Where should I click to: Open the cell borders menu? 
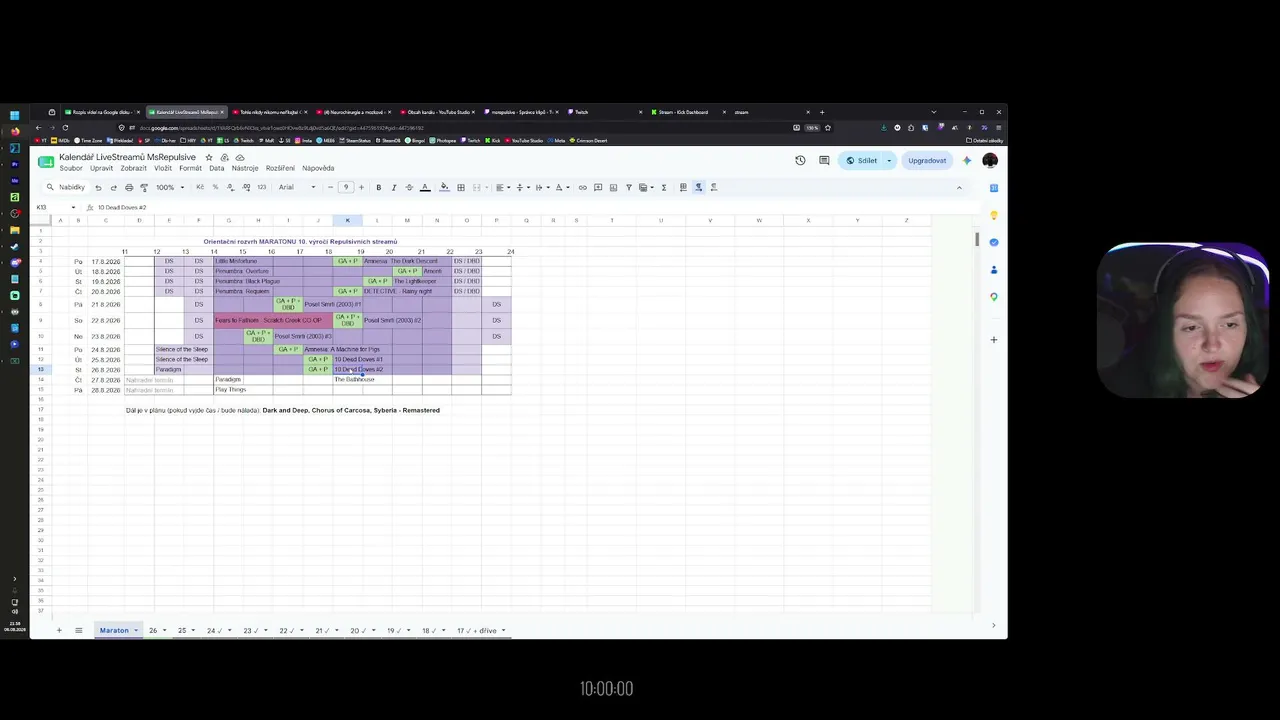tap(460, 187)
